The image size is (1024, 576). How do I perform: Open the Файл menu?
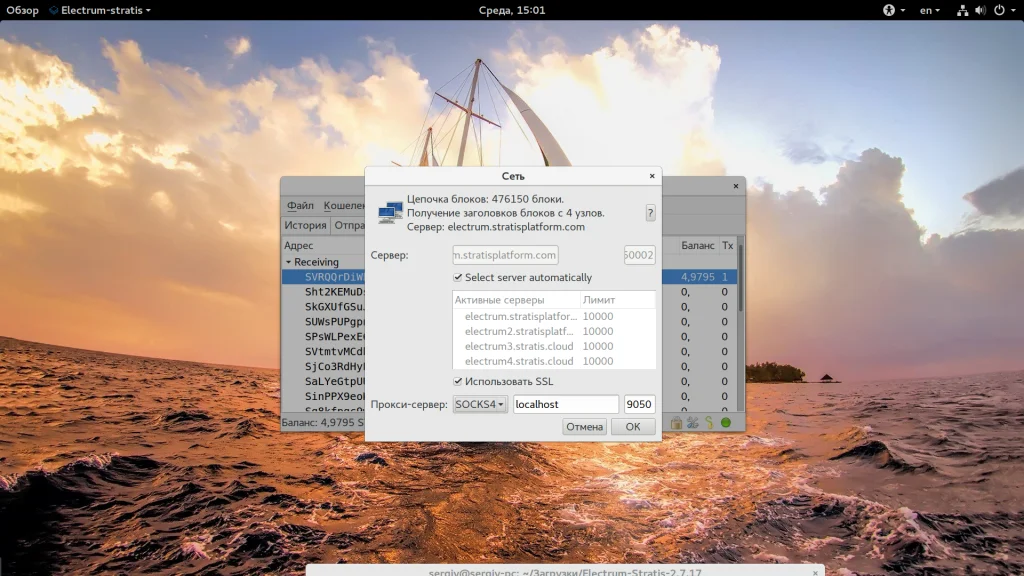300,206
